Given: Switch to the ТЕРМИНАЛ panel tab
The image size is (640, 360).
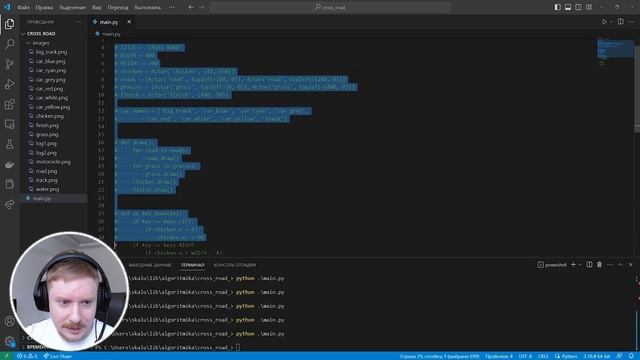Looking at the screenshot, I should [192, 265].
